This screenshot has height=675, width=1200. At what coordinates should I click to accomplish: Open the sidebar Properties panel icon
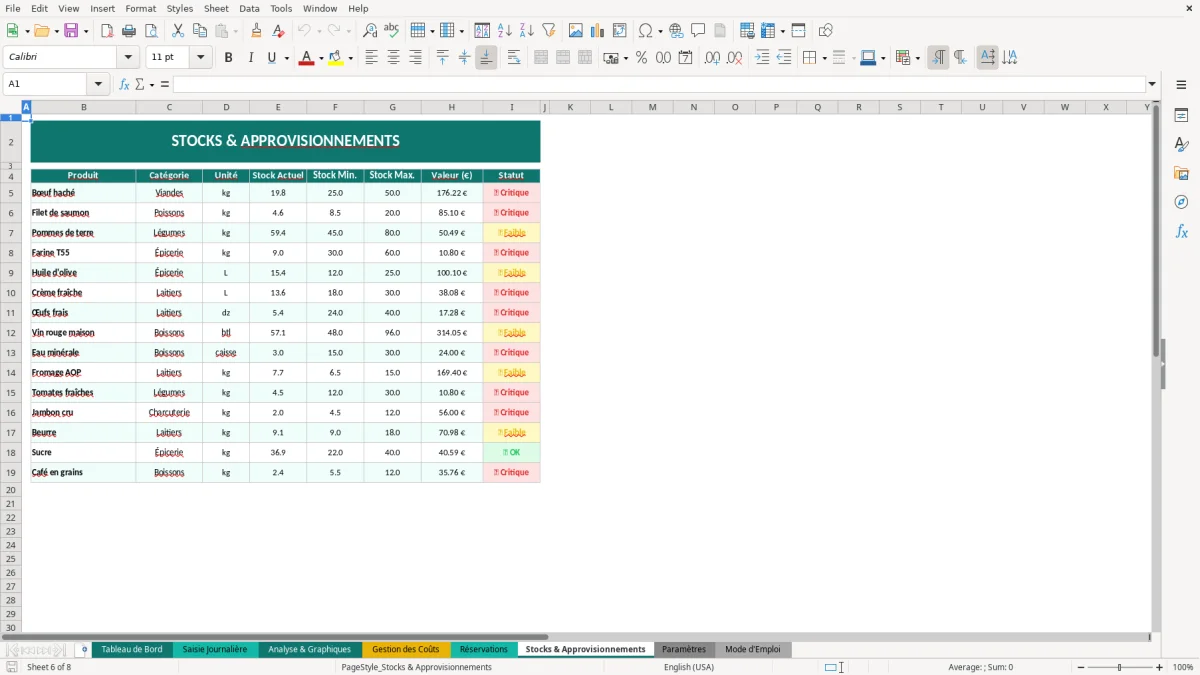(1181, 116)
